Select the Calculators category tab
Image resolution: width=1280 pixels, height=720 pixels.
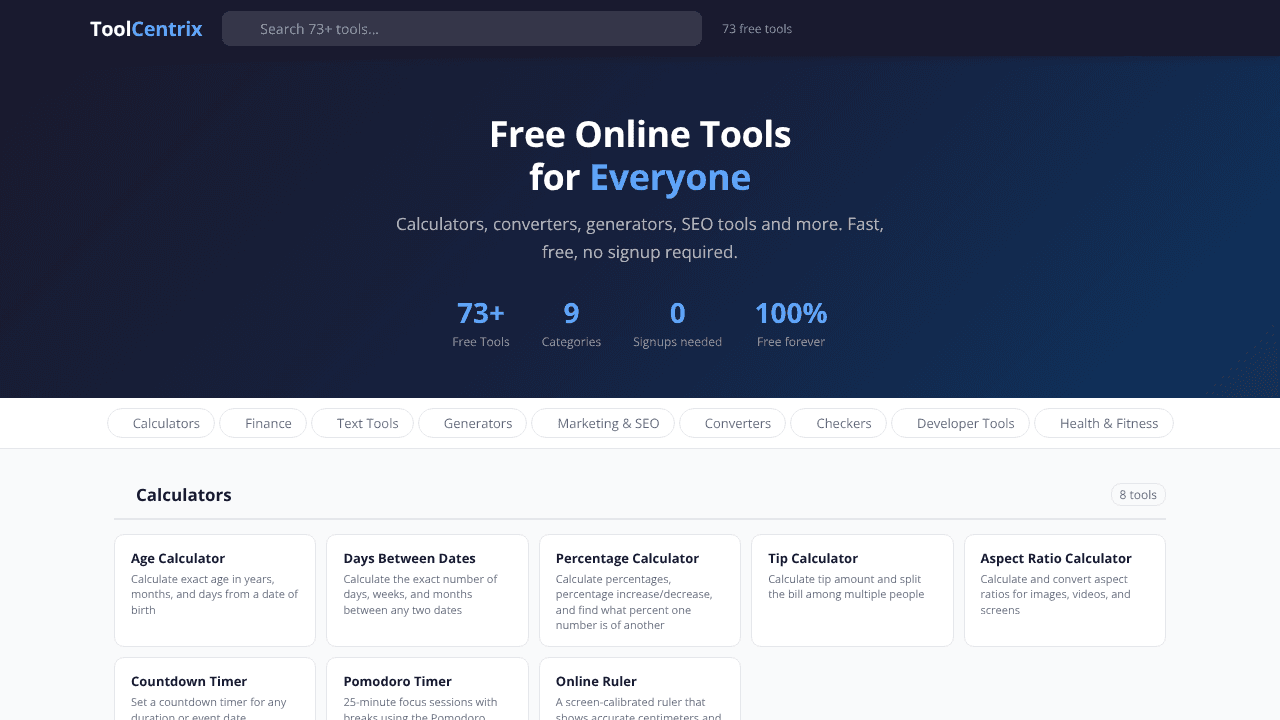161,423
